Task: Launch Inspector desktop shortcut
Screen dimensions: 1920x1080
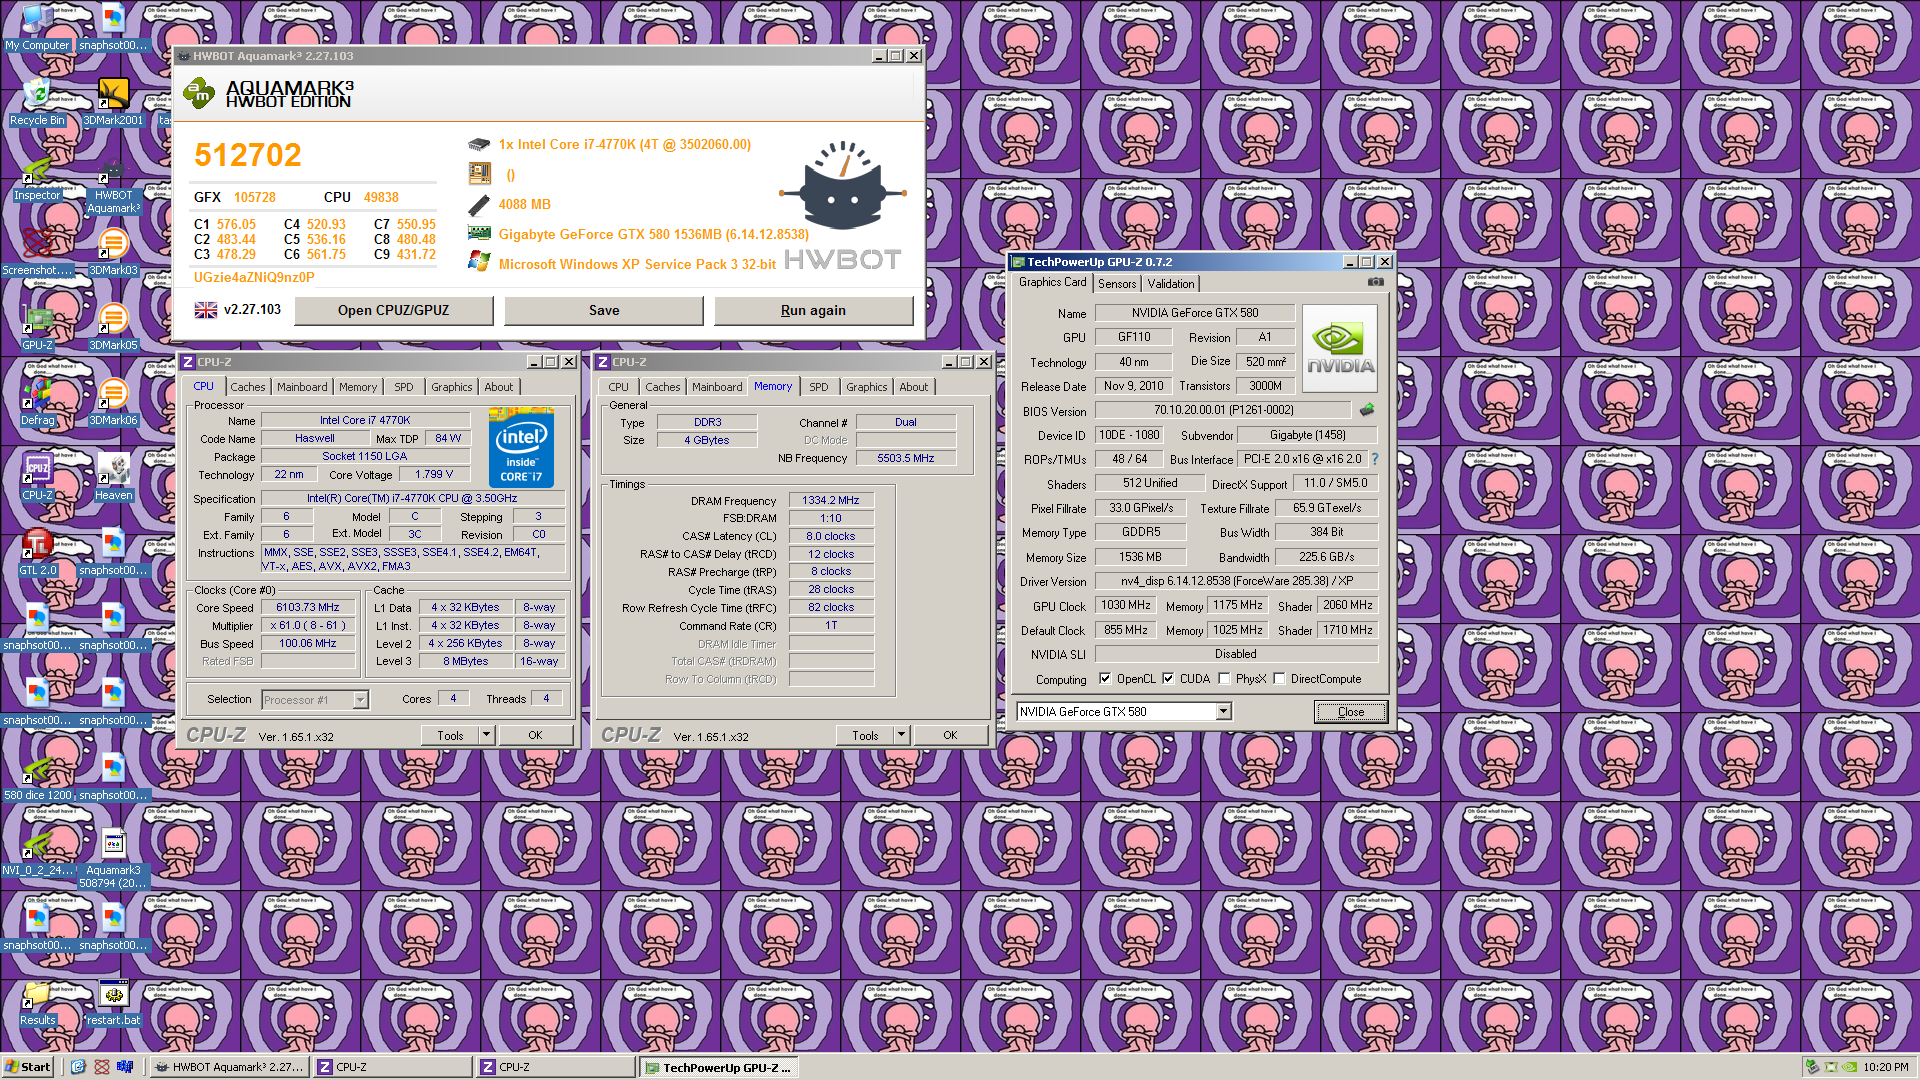Action: 37,177
